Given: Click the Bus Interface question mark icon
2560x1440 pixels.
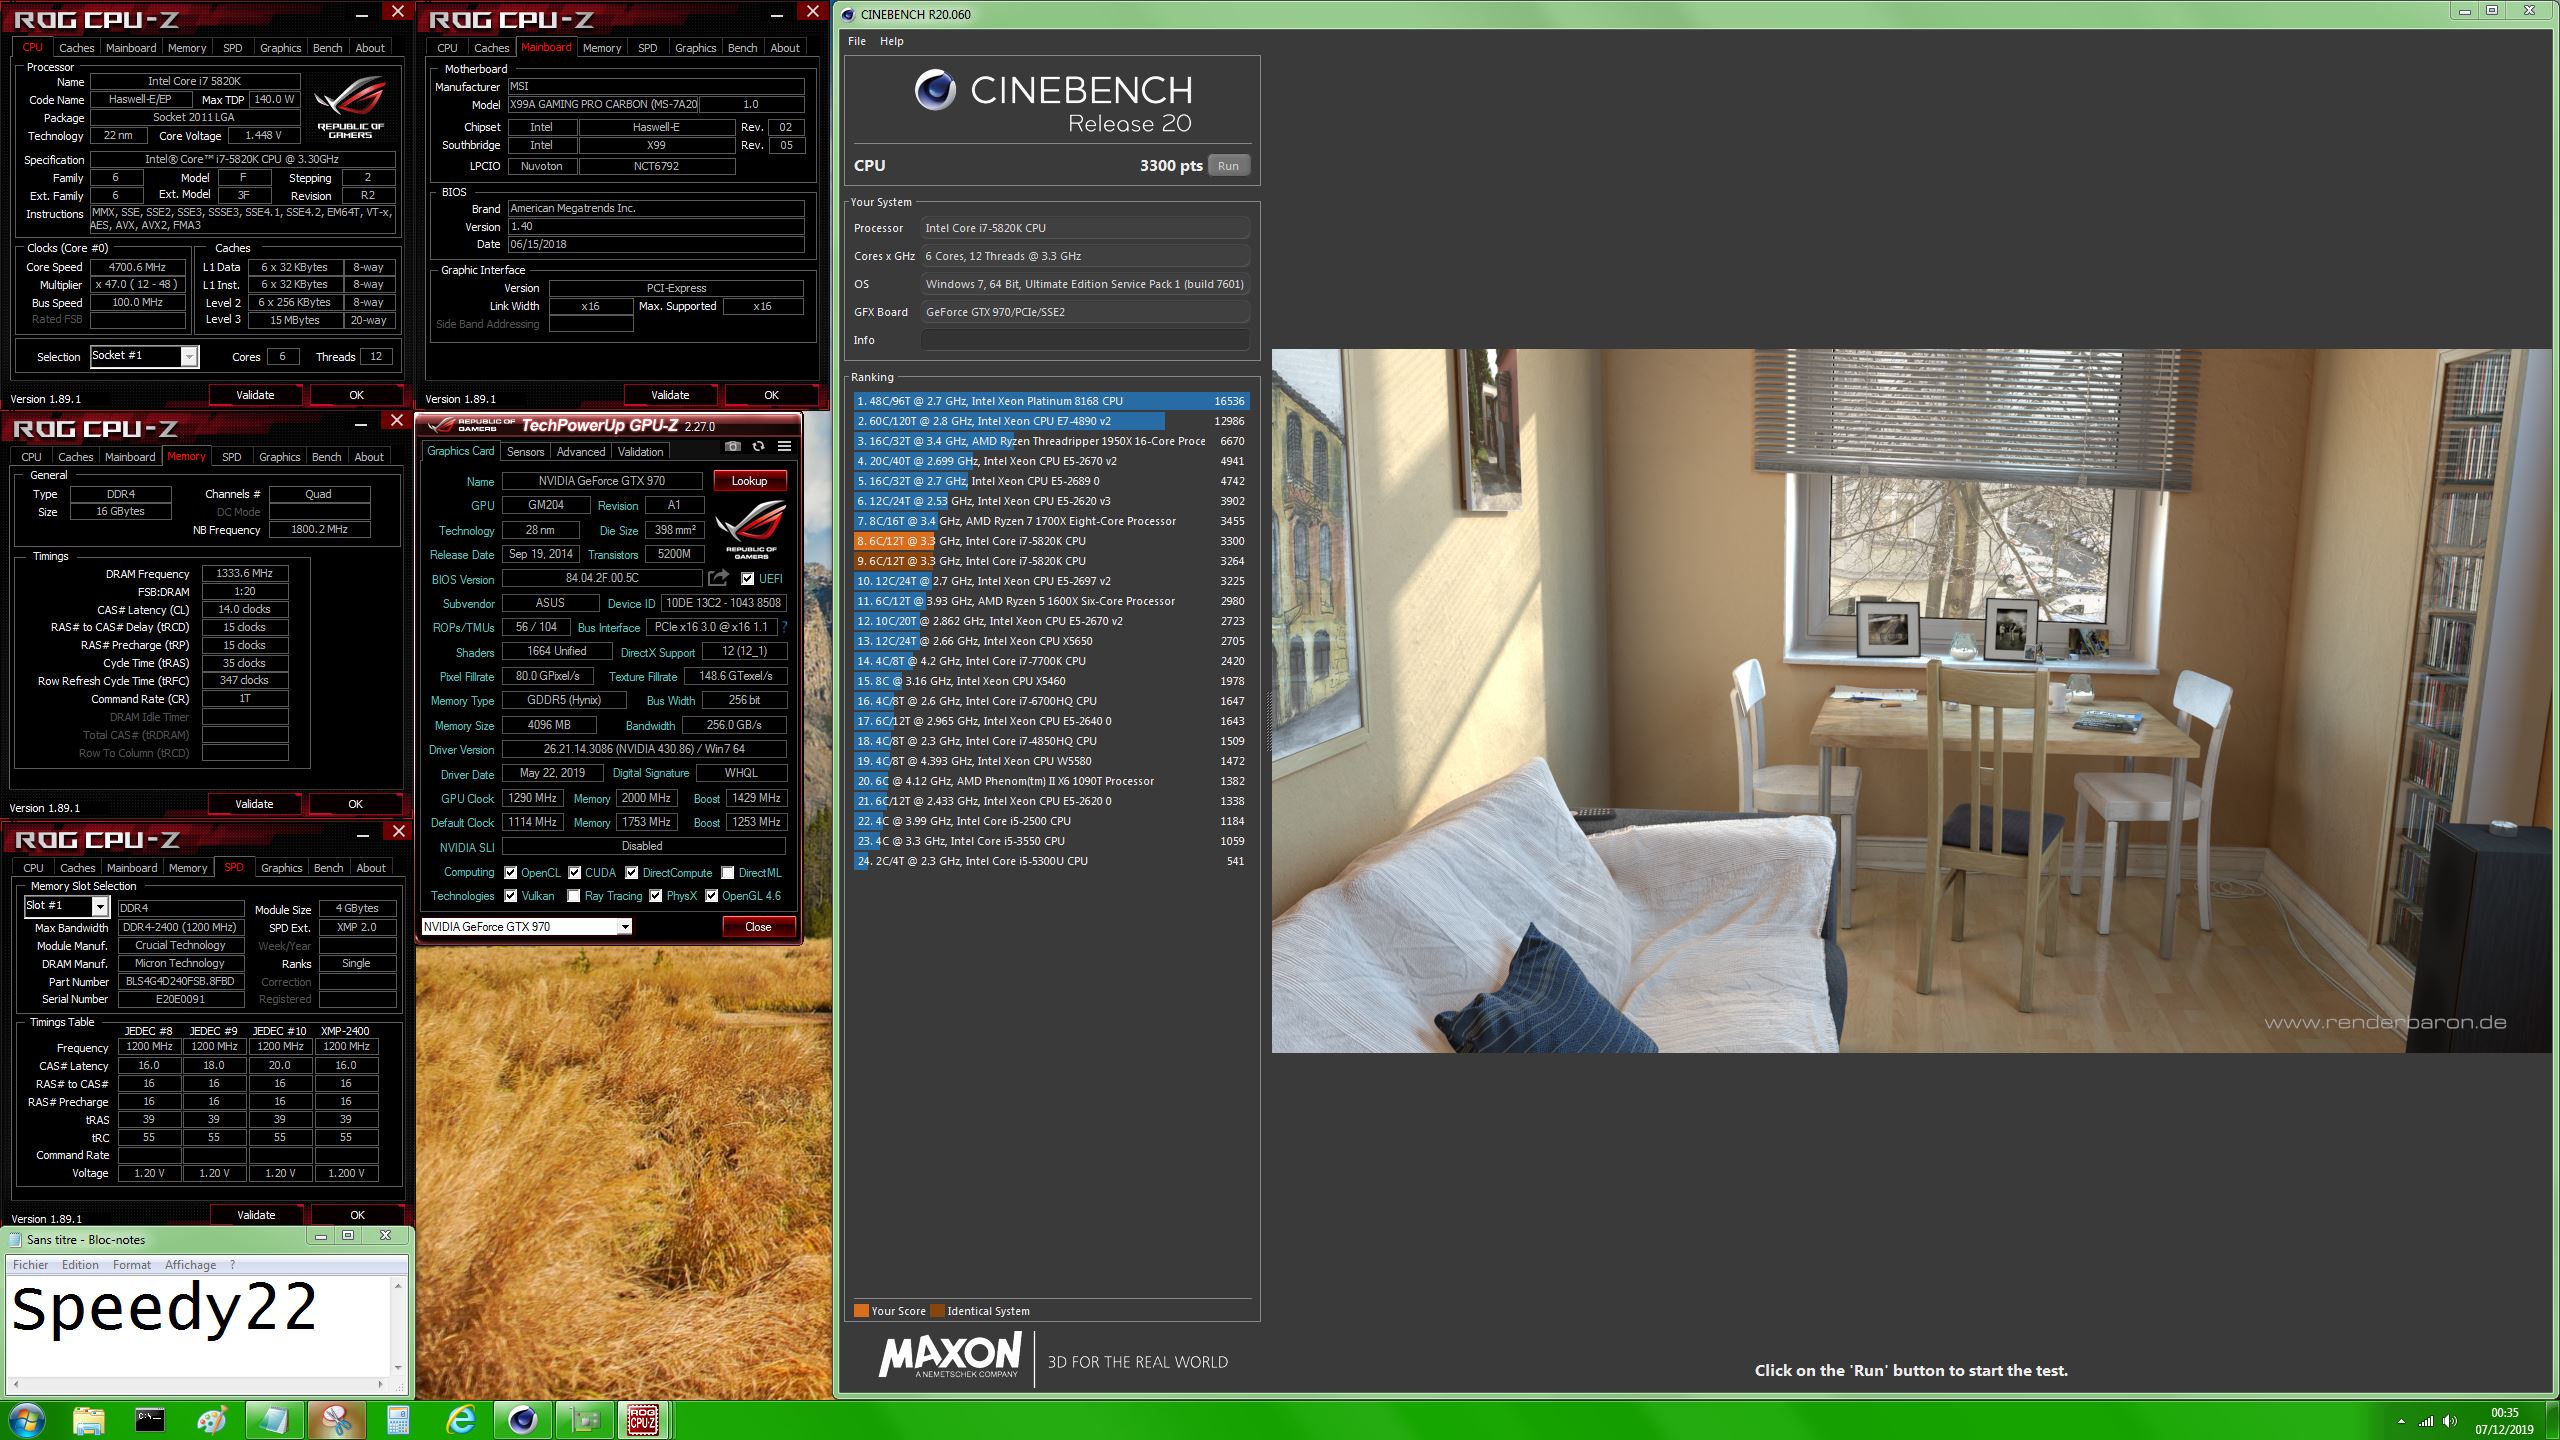Looking at the screenshot, I should [784, 627].
